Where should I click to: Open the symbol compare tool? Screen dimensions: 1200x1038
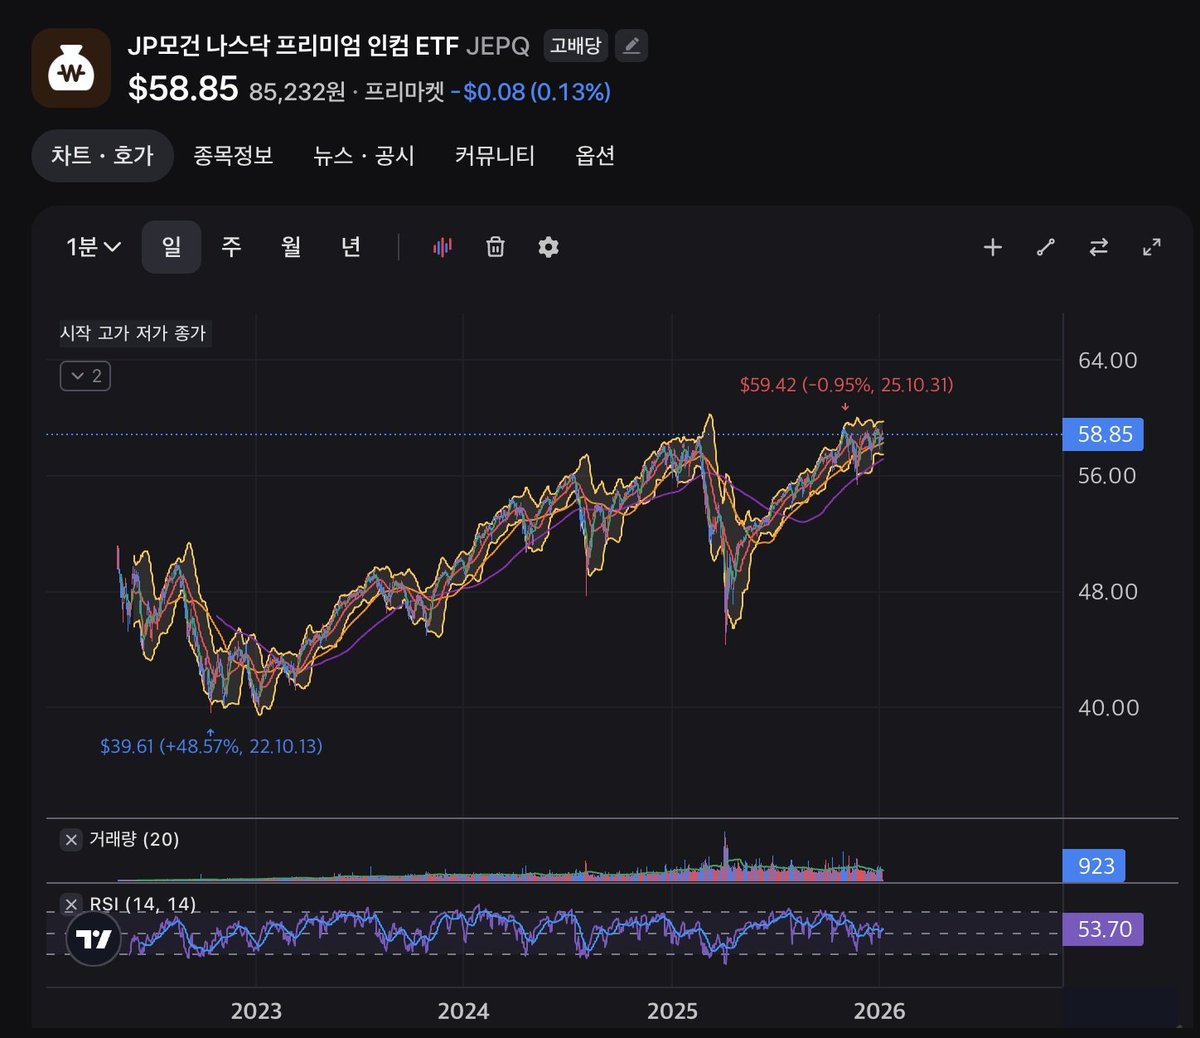(1098, 247)
